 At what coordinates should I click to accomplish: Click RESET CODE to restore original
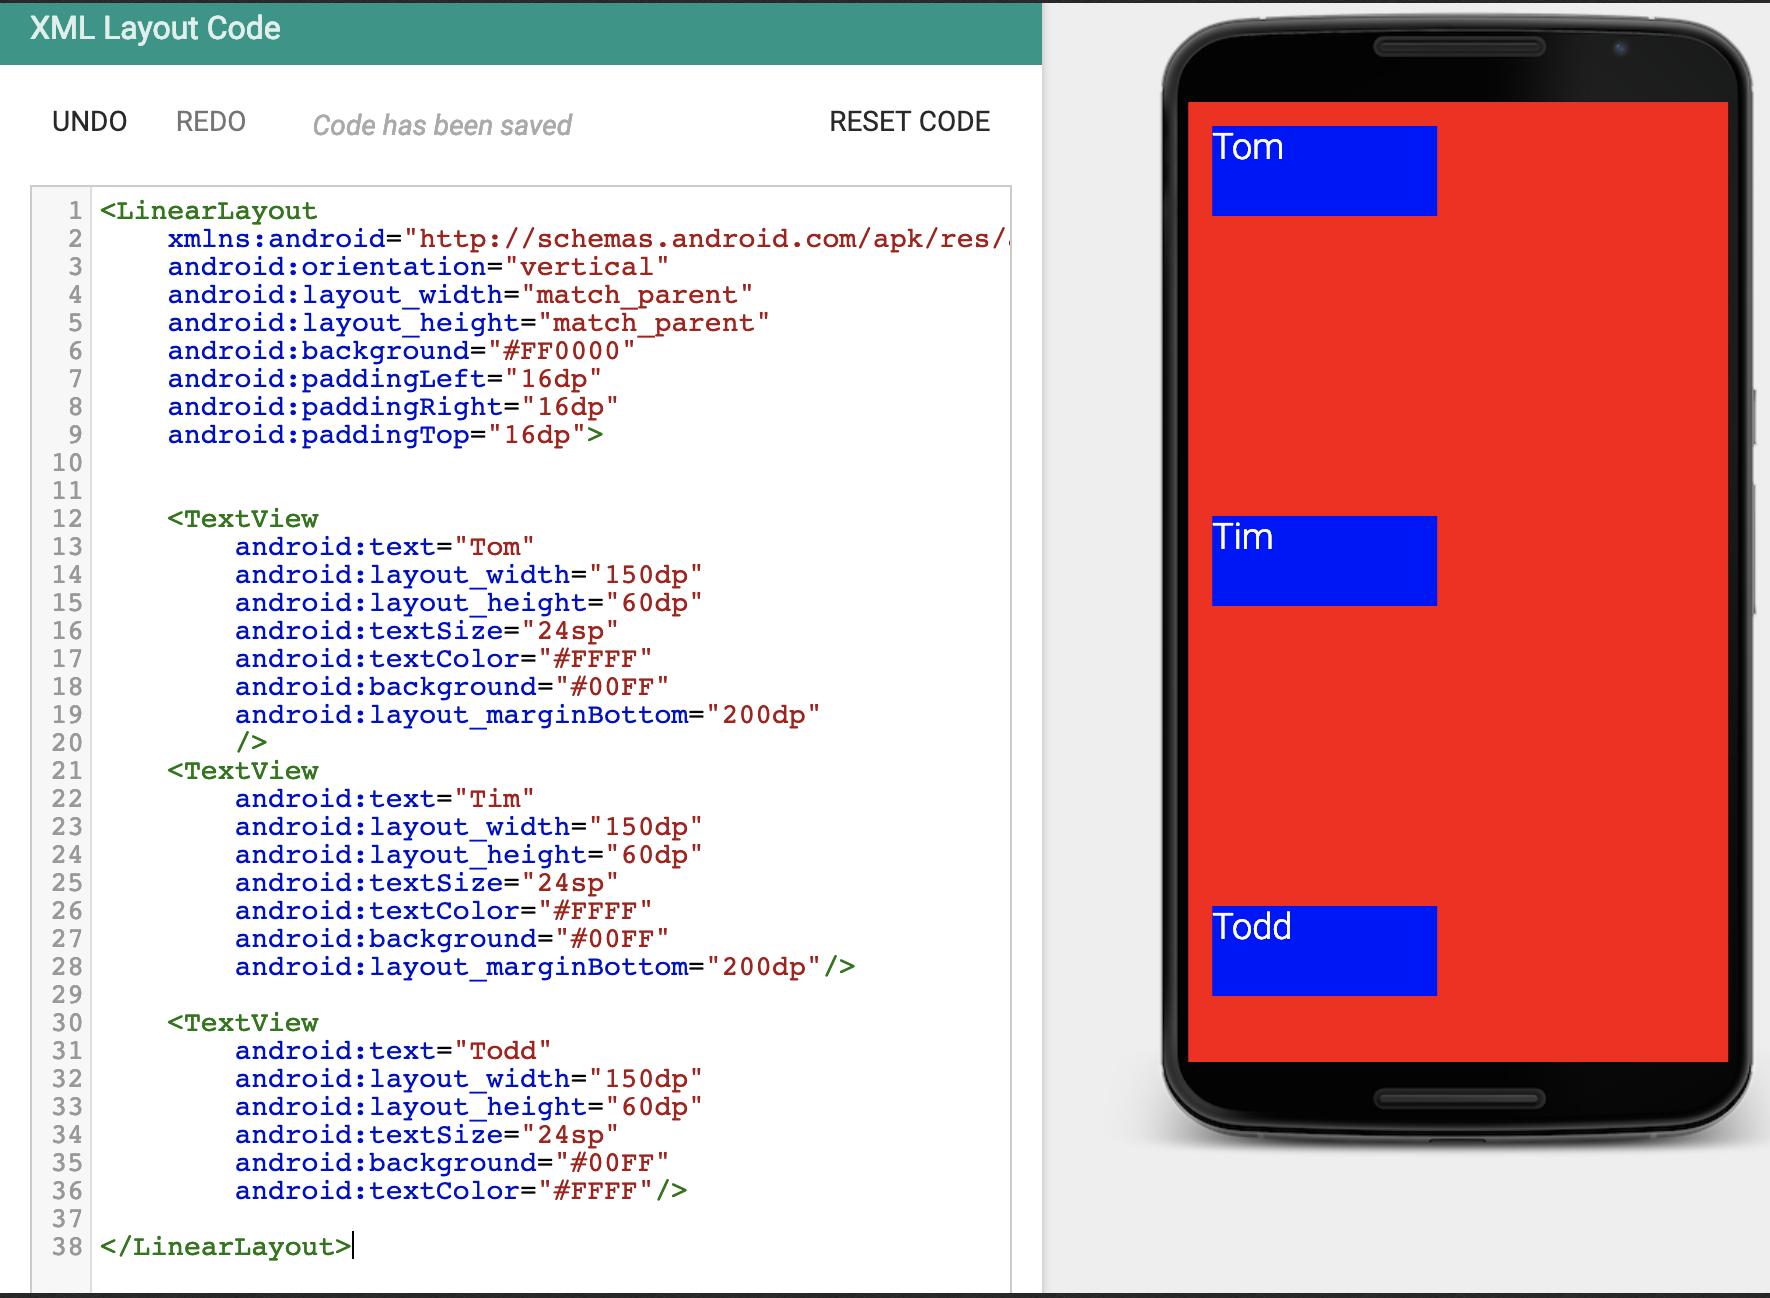click(x=909, y=122)
